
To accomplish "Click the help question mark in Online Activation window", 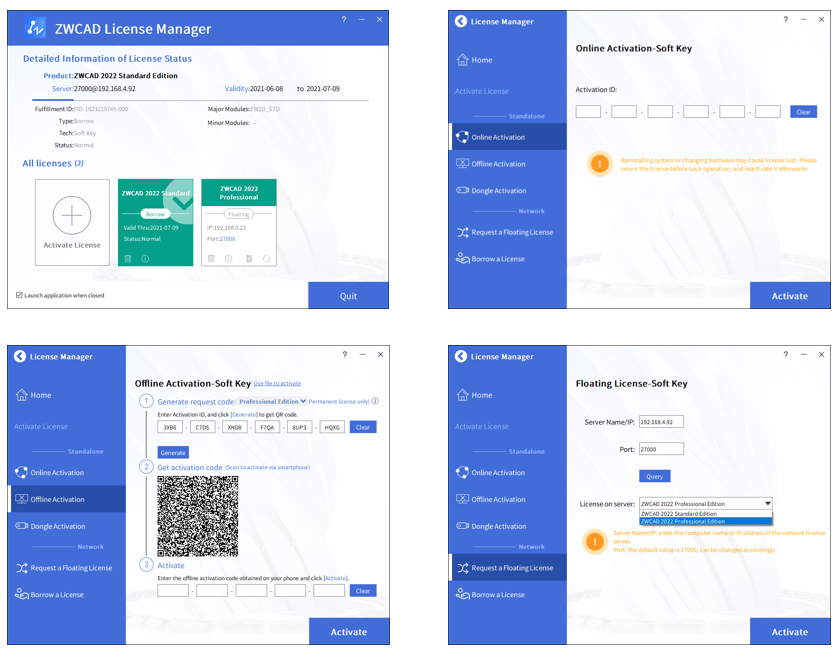I will click(x=785, y=19).
